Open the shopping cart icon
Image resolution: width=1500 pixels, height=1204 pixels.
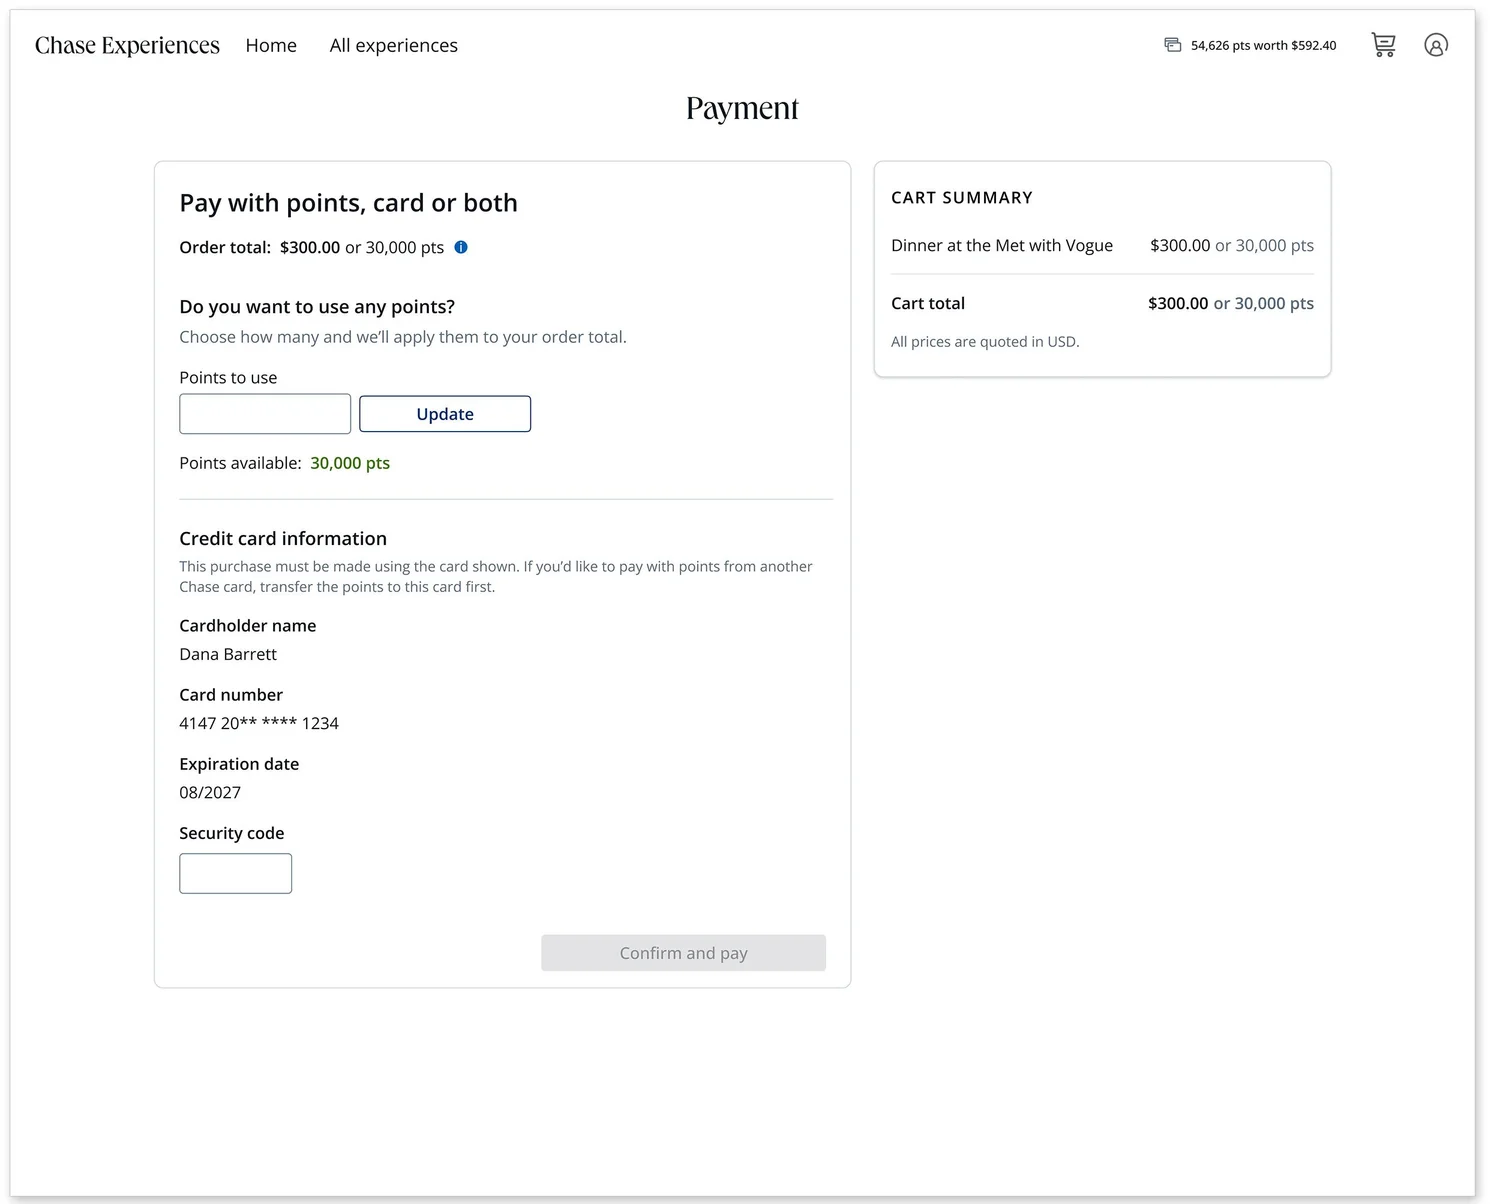click(x=1383, y=45)
